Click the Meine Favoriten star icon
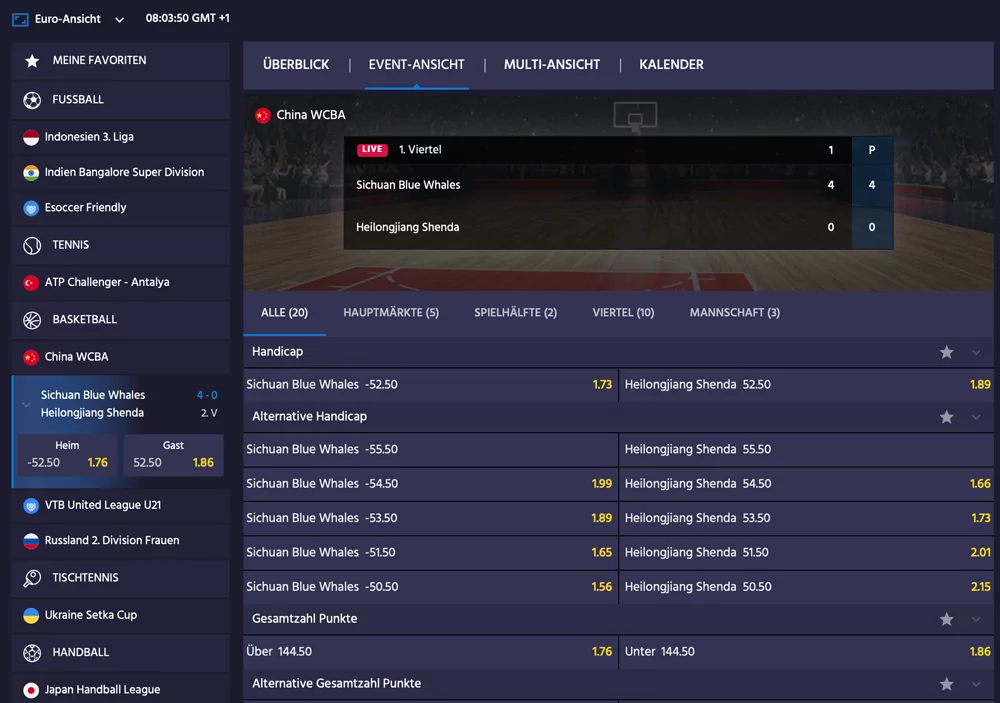The height and width of the screenshot is (703, 1000). tap(32, 61)
